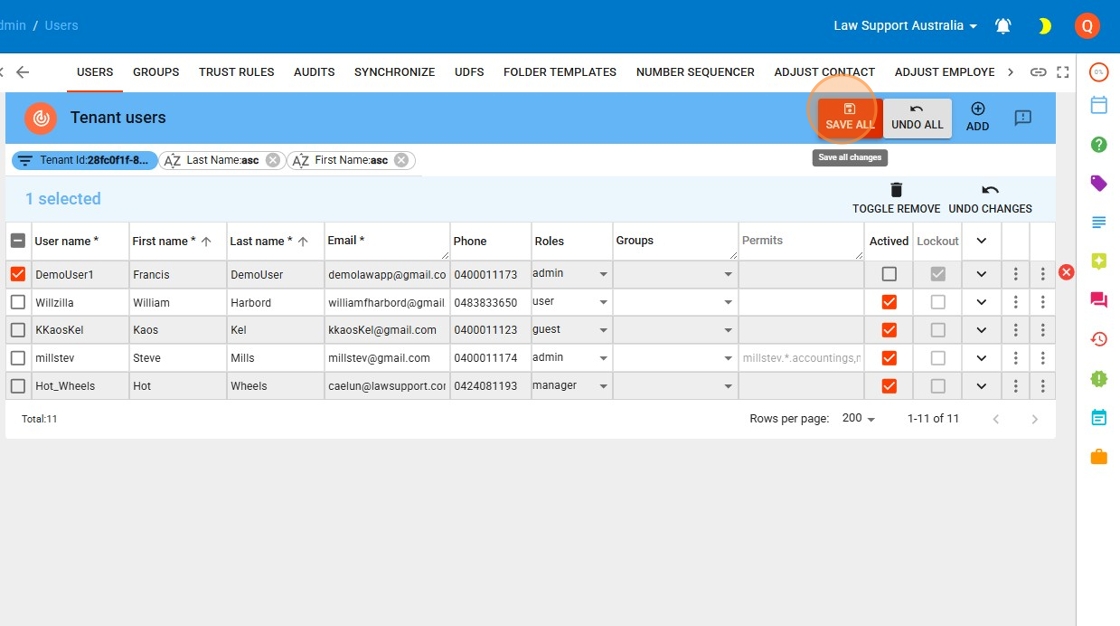1120x626 pixels.
Task: Open Roles dropdown for Hot_Wheels
Action: pyautogui.click(x=603, y=386)
